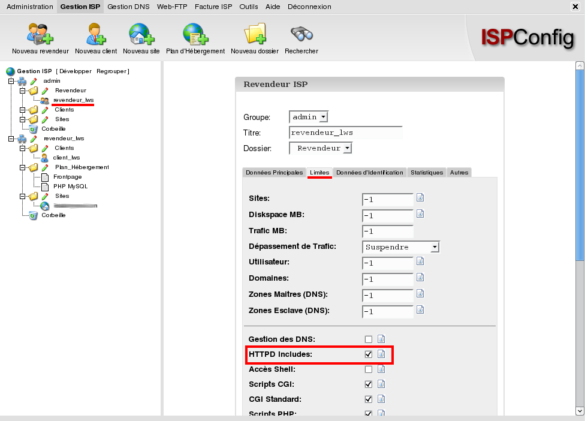Click the Nouveau client toolbar icon
The image size is (585, 421).
tap(96, 34)
